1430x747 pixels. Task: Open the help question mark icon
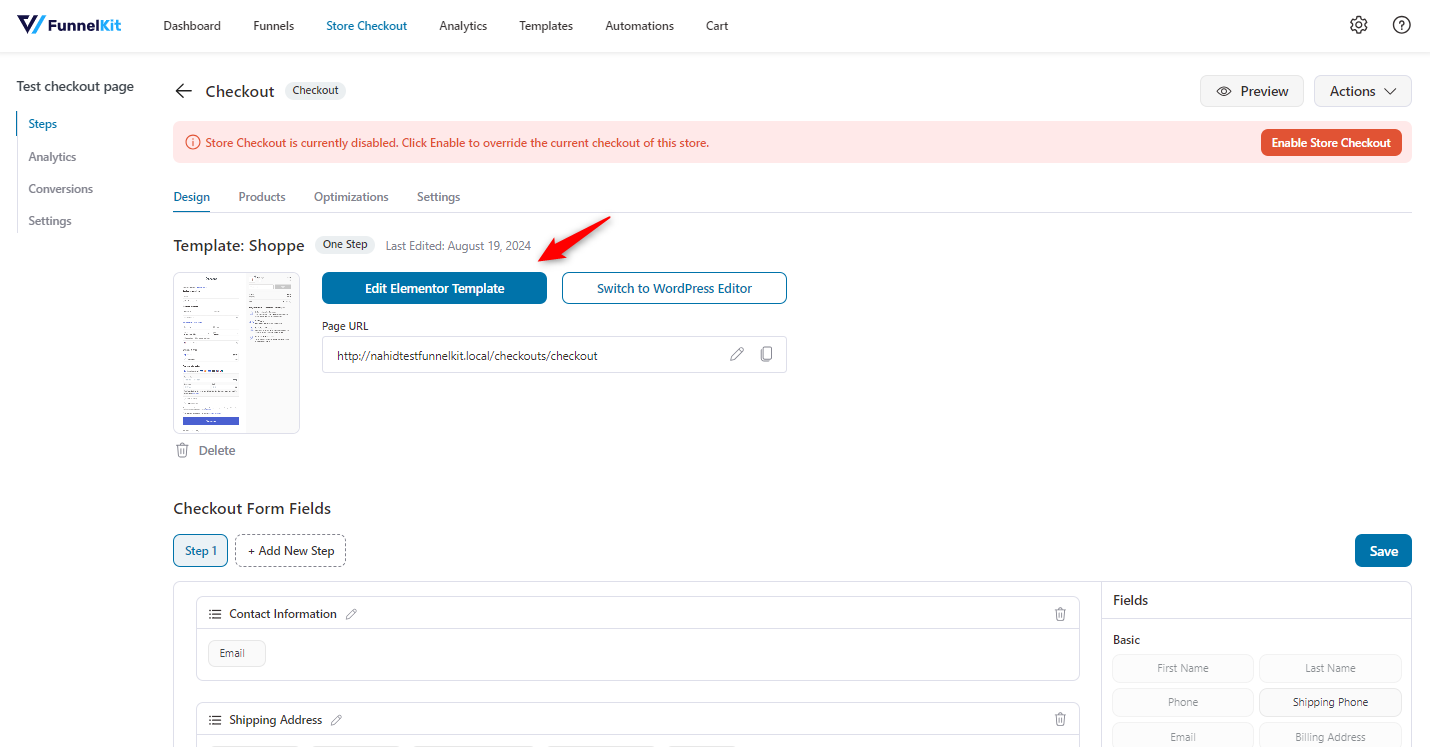[x=1401, y=25]
